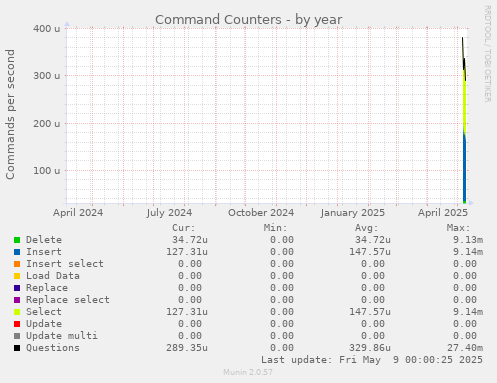Click the Insert current value 127.31u
The width and height of the screenshot is (497, 383).
pyautogui.click(x=187, y=252)
